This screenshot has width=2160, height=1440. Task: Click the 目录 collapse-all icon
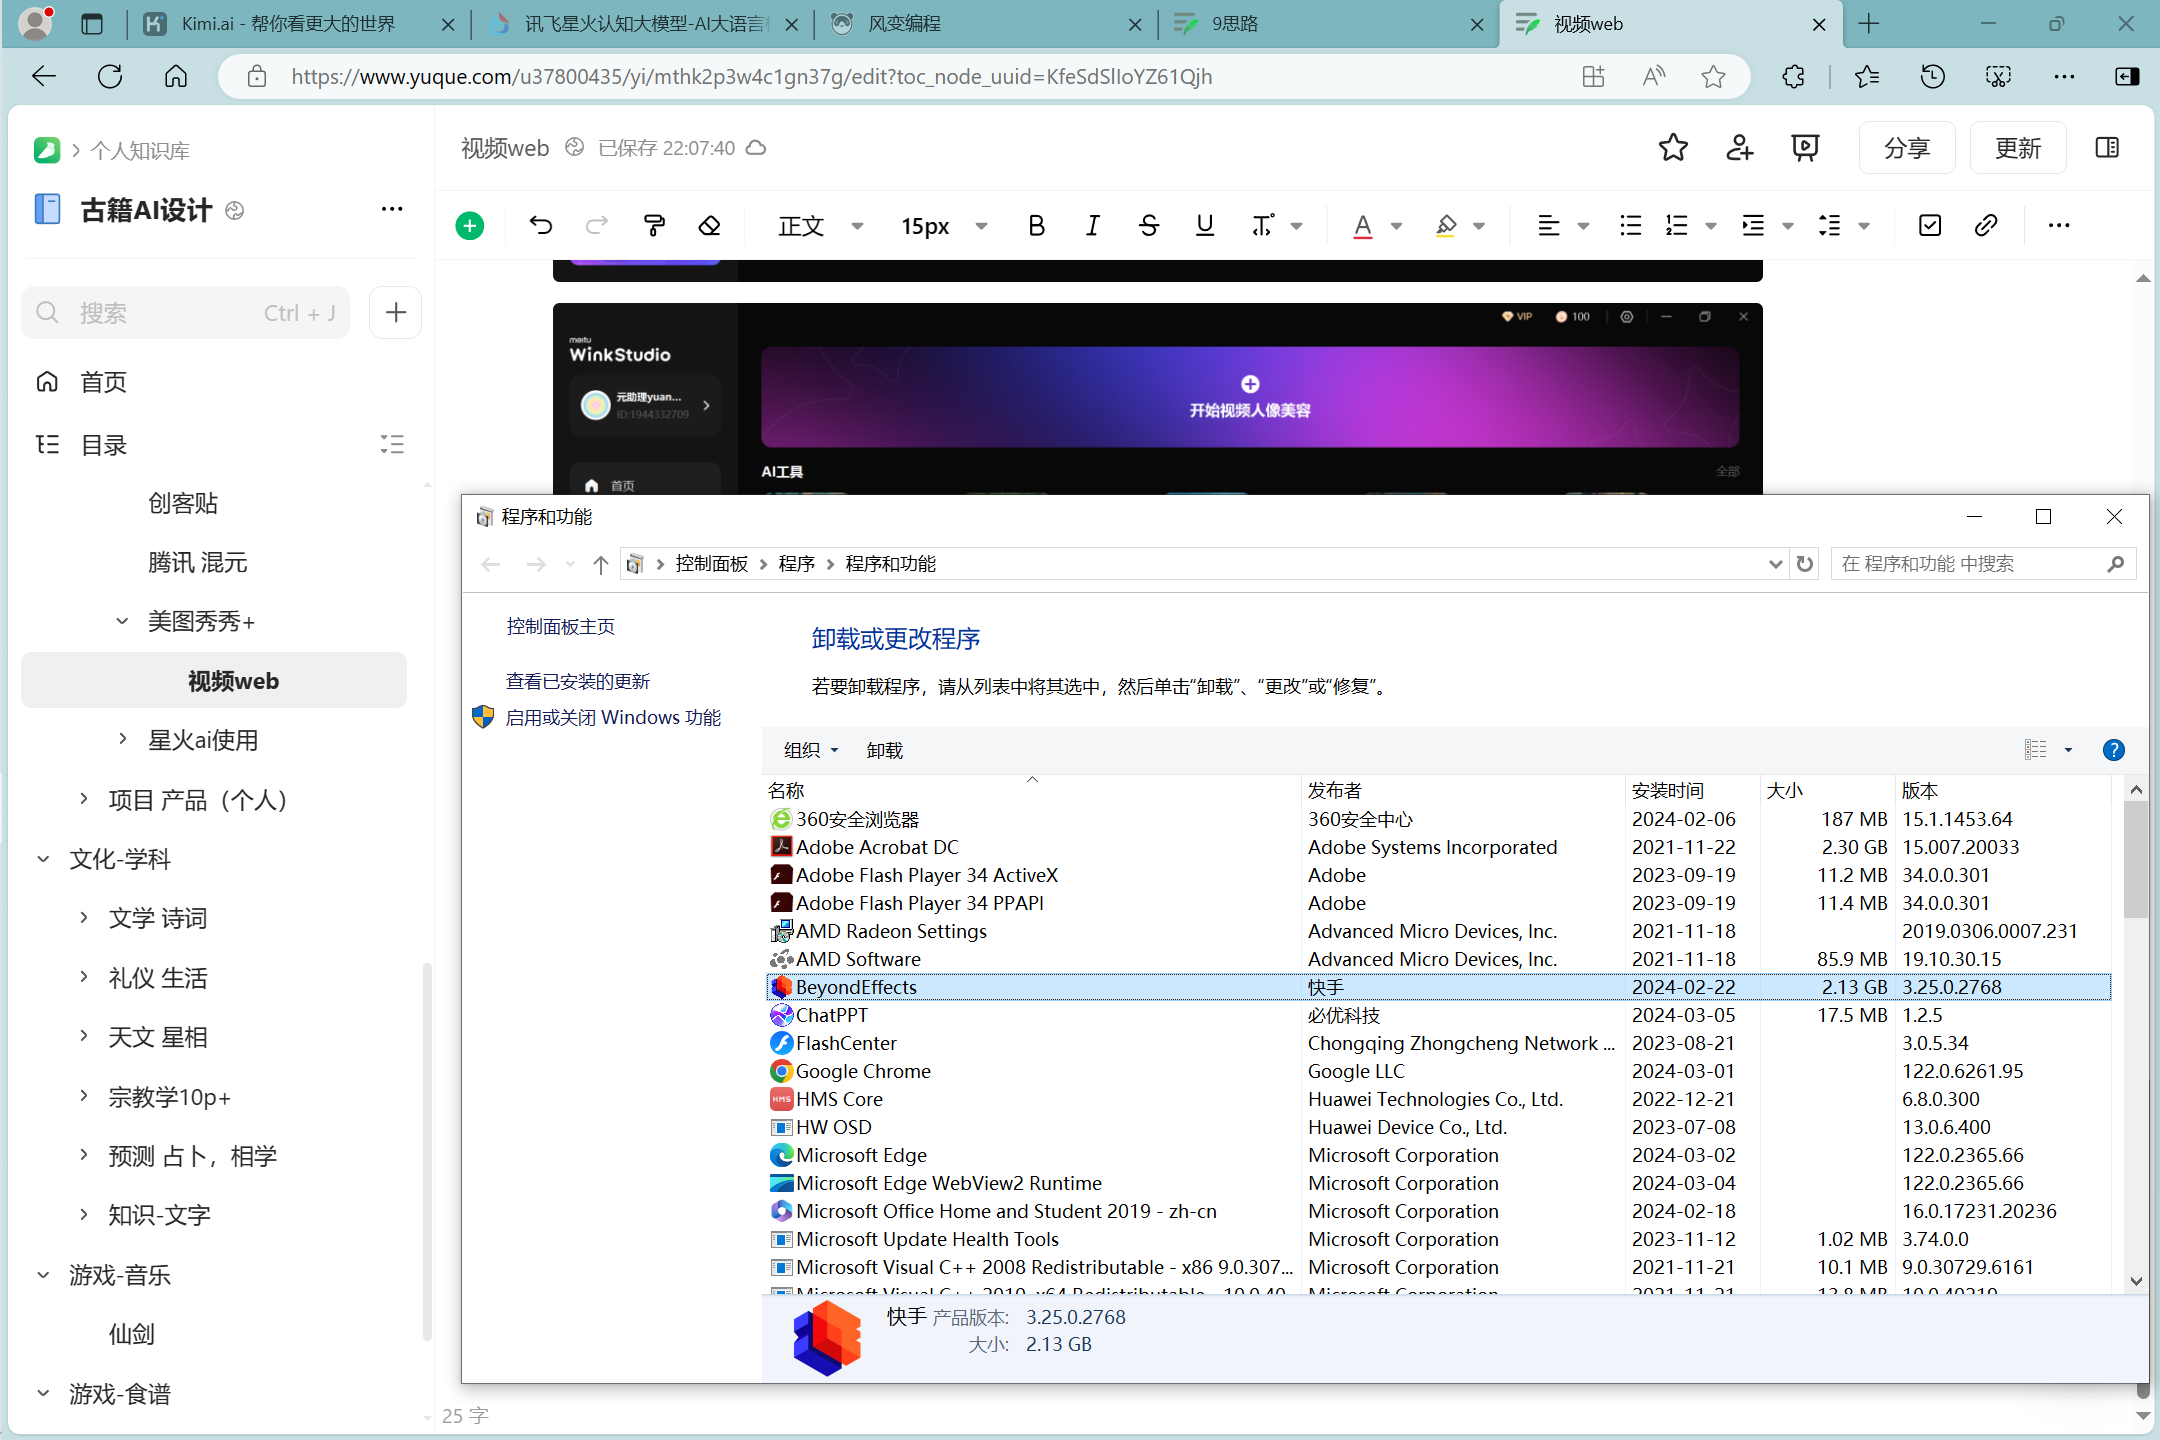pyautogui.click(x=392, y=445)
